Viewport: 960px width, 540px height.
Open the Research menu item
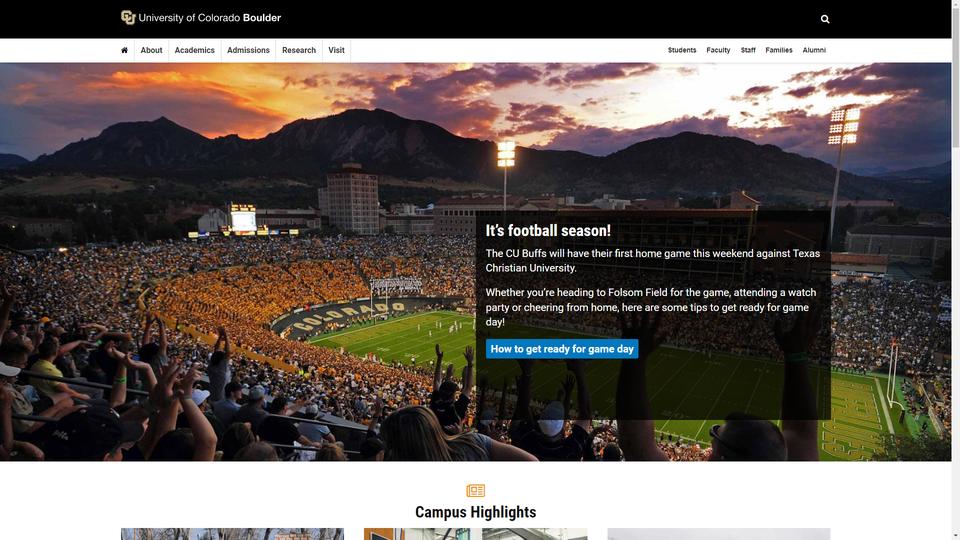(x=299, y=50)
